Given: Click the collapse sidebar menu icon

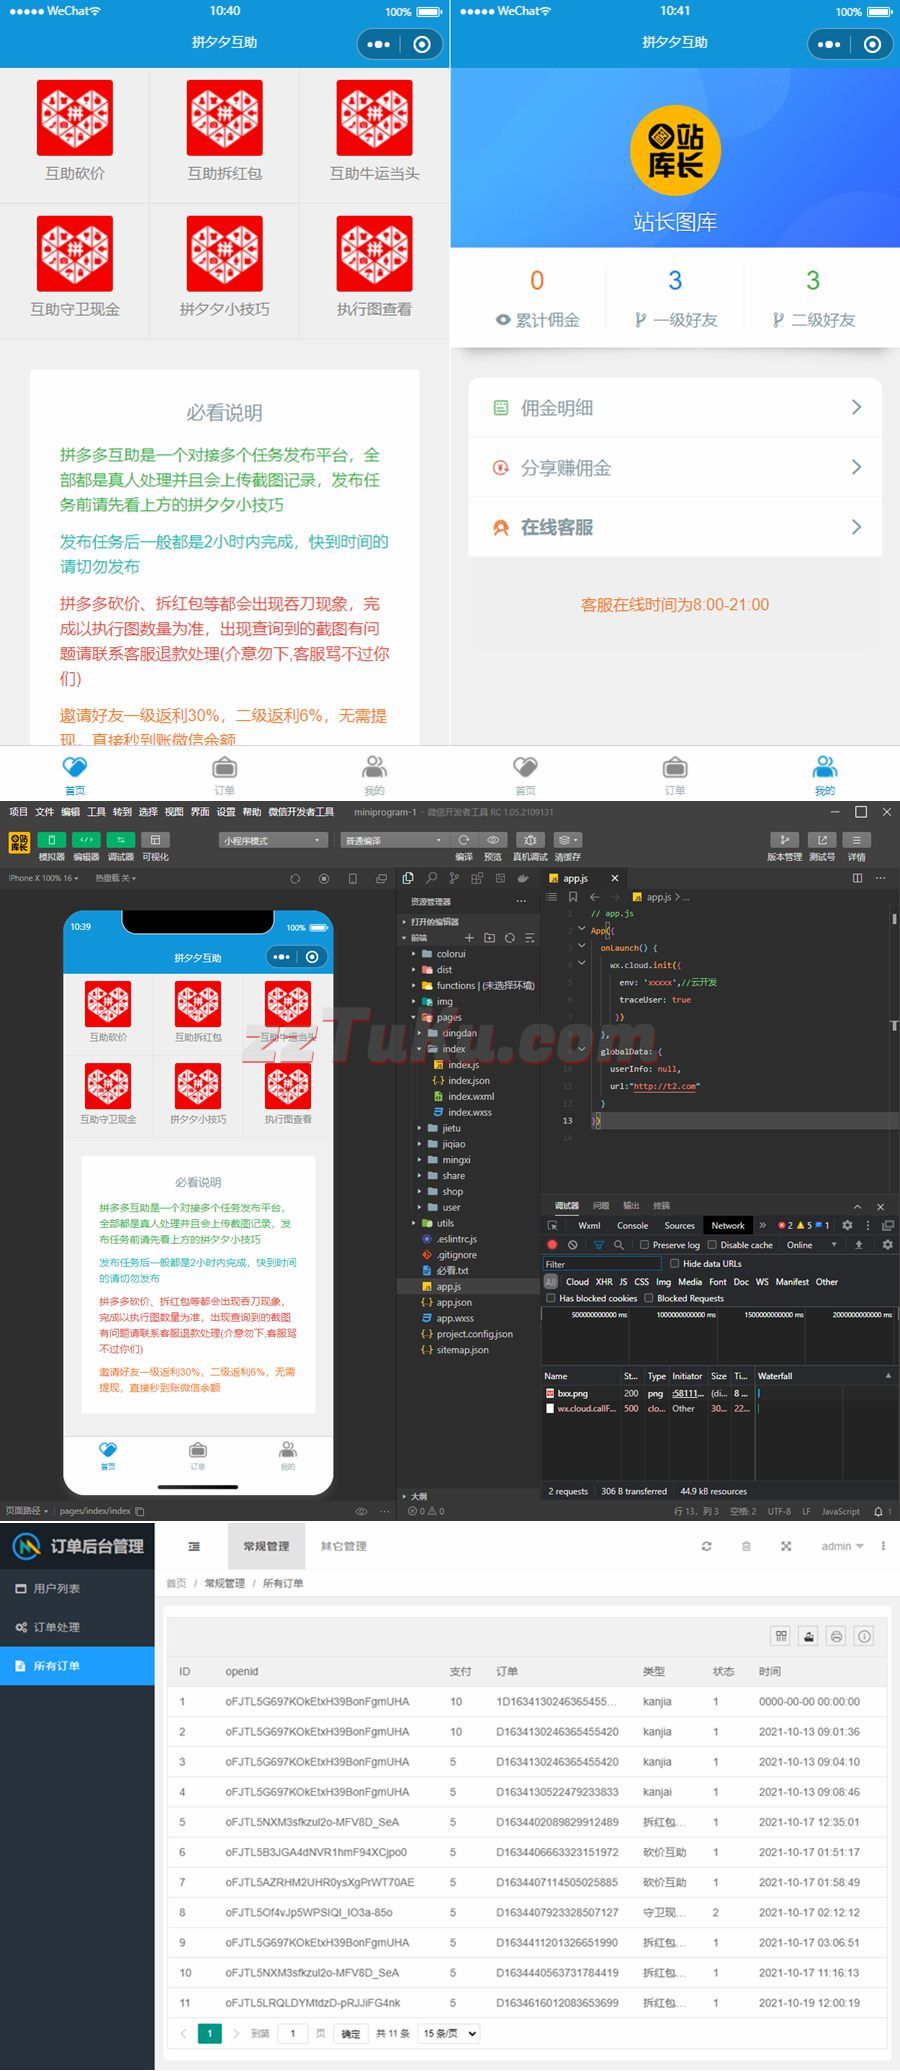Looking at the screenshot, I should point(194,1546).
